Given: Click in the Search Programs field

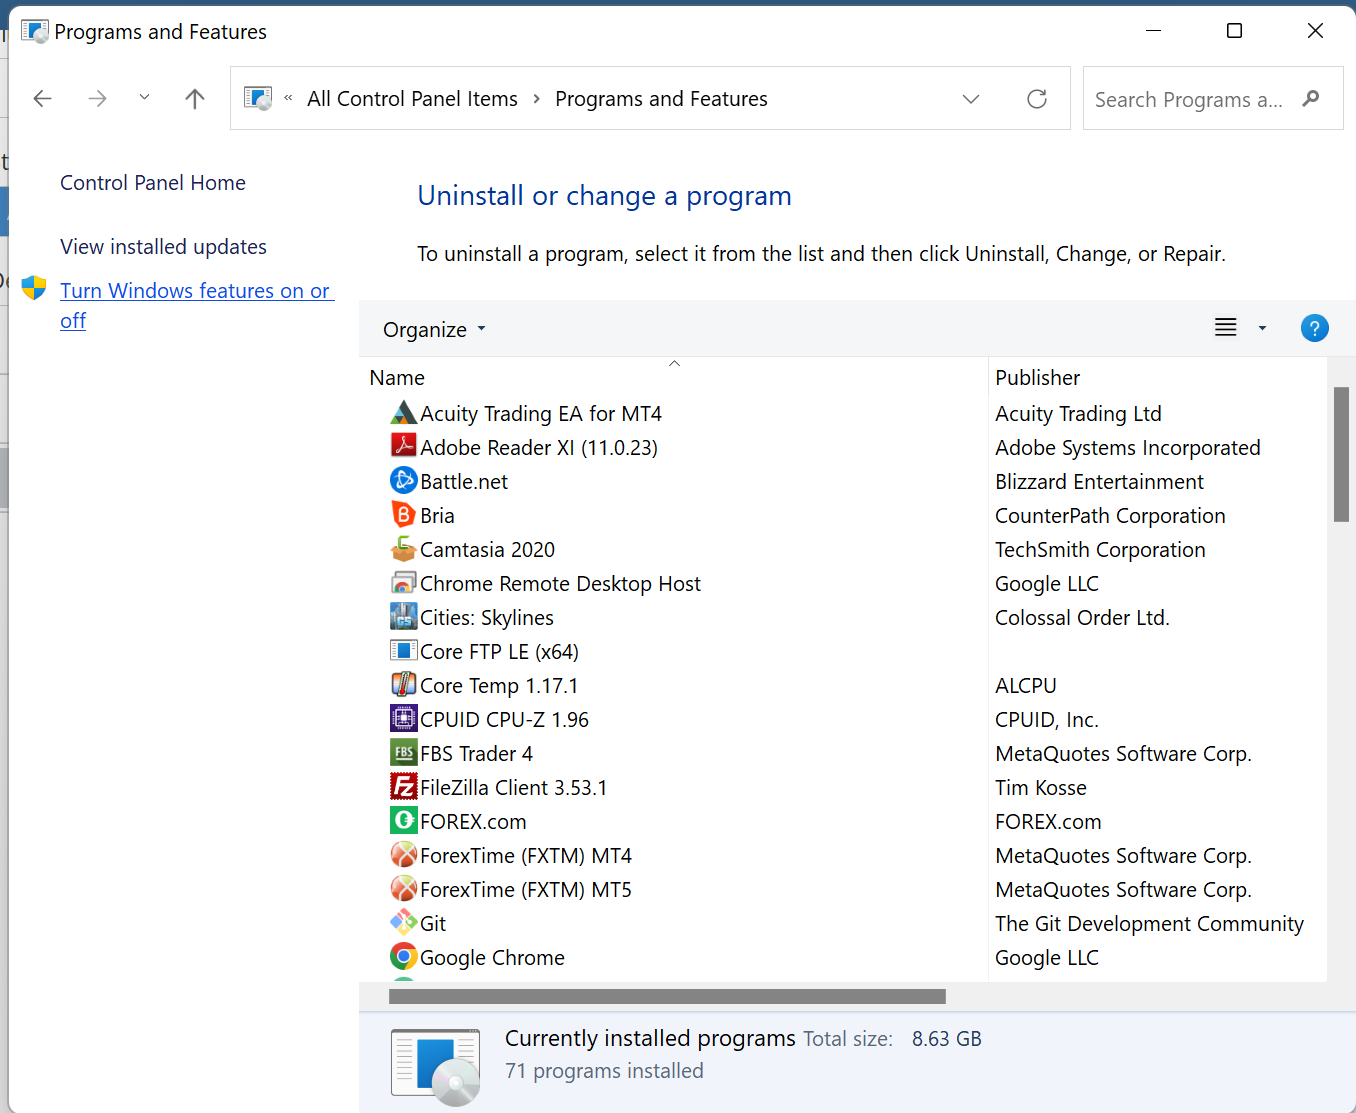Looking at the screenshot, I should coord(1188,100).
